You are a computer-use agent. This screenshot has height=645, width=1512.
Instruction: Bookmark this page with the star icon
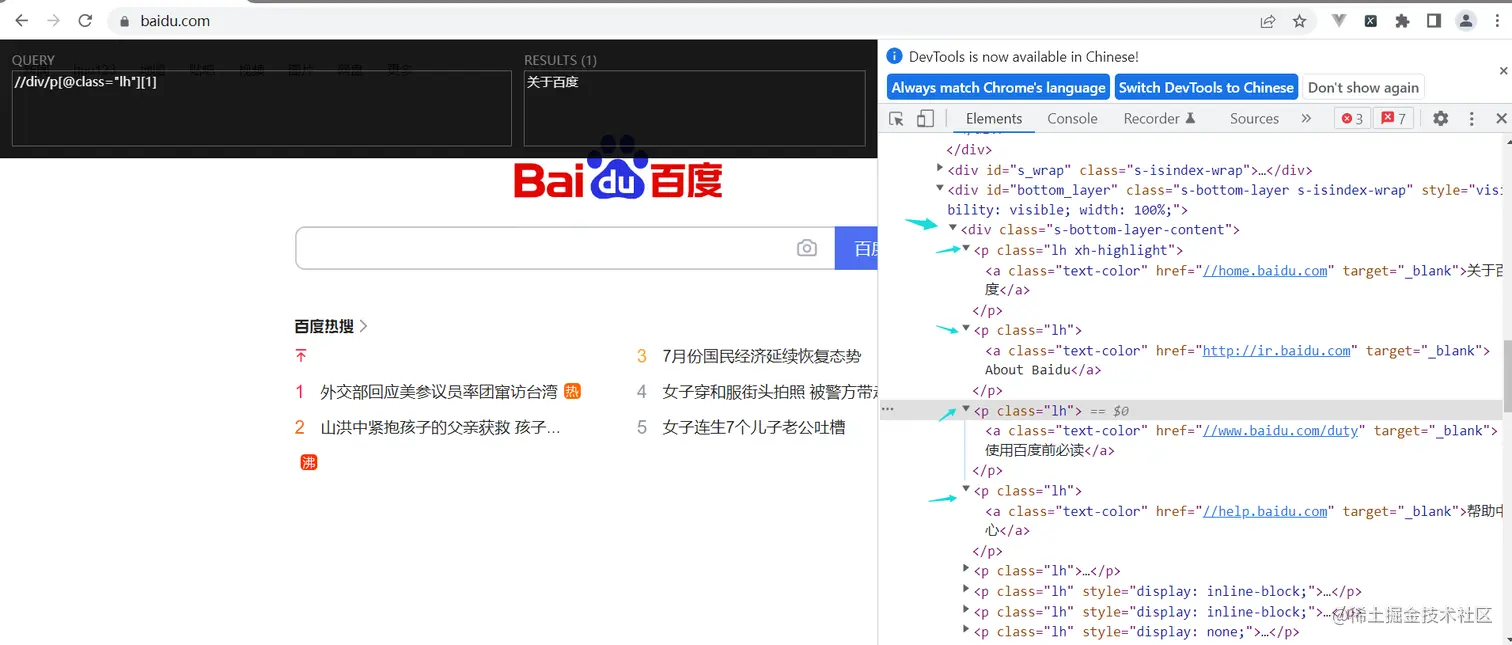pyautogui.click(x=1299, y=20)
